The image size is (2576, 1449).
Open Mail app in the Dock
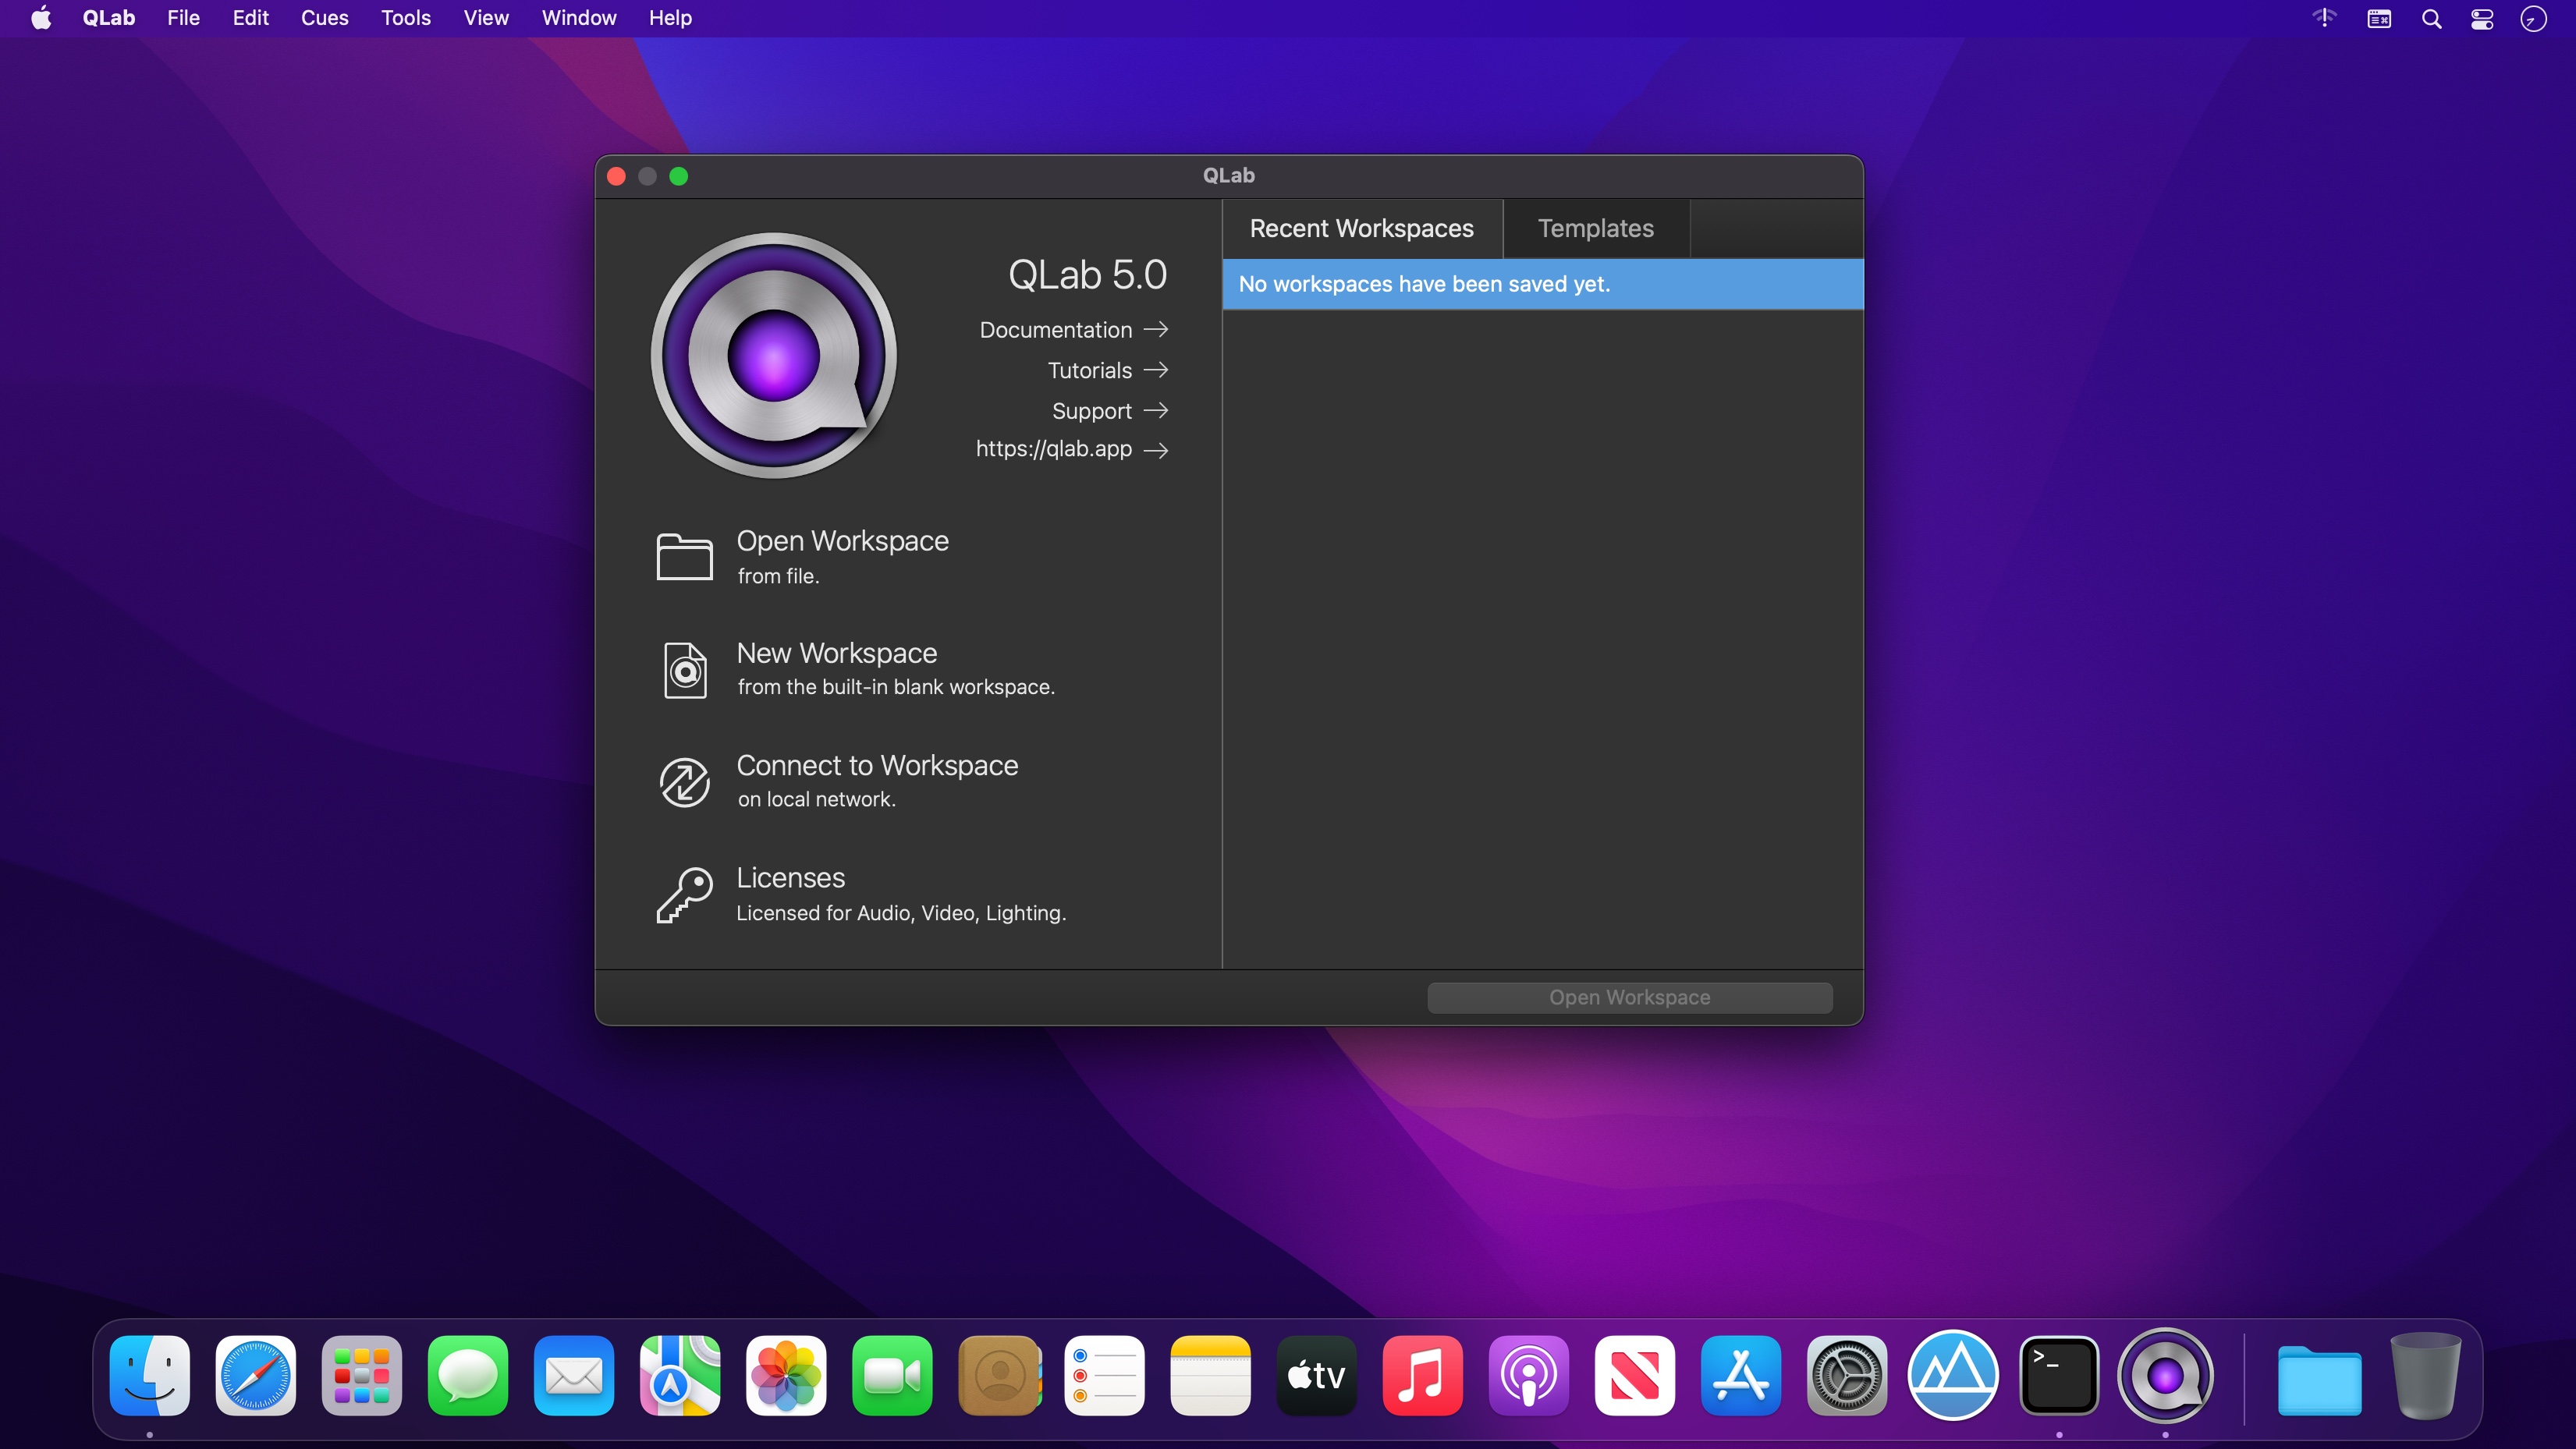574,1375
